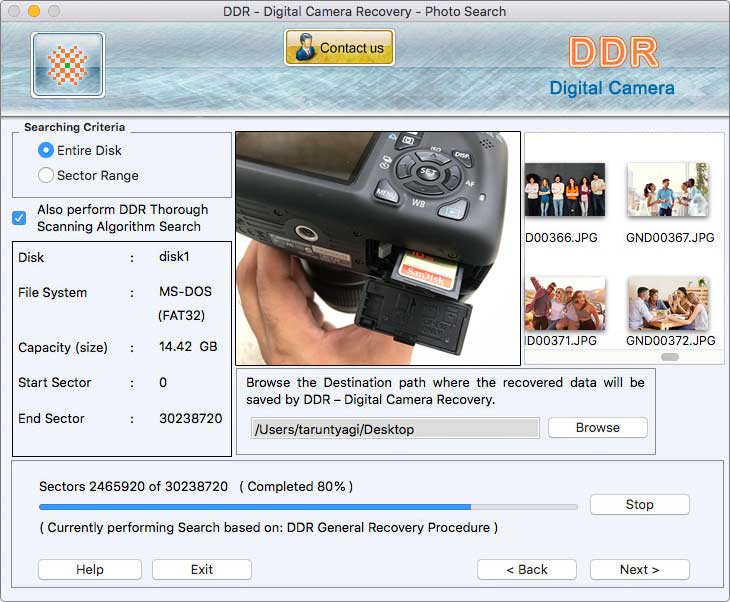Click the Contact us button
The image size is (730, 602).
339,47
